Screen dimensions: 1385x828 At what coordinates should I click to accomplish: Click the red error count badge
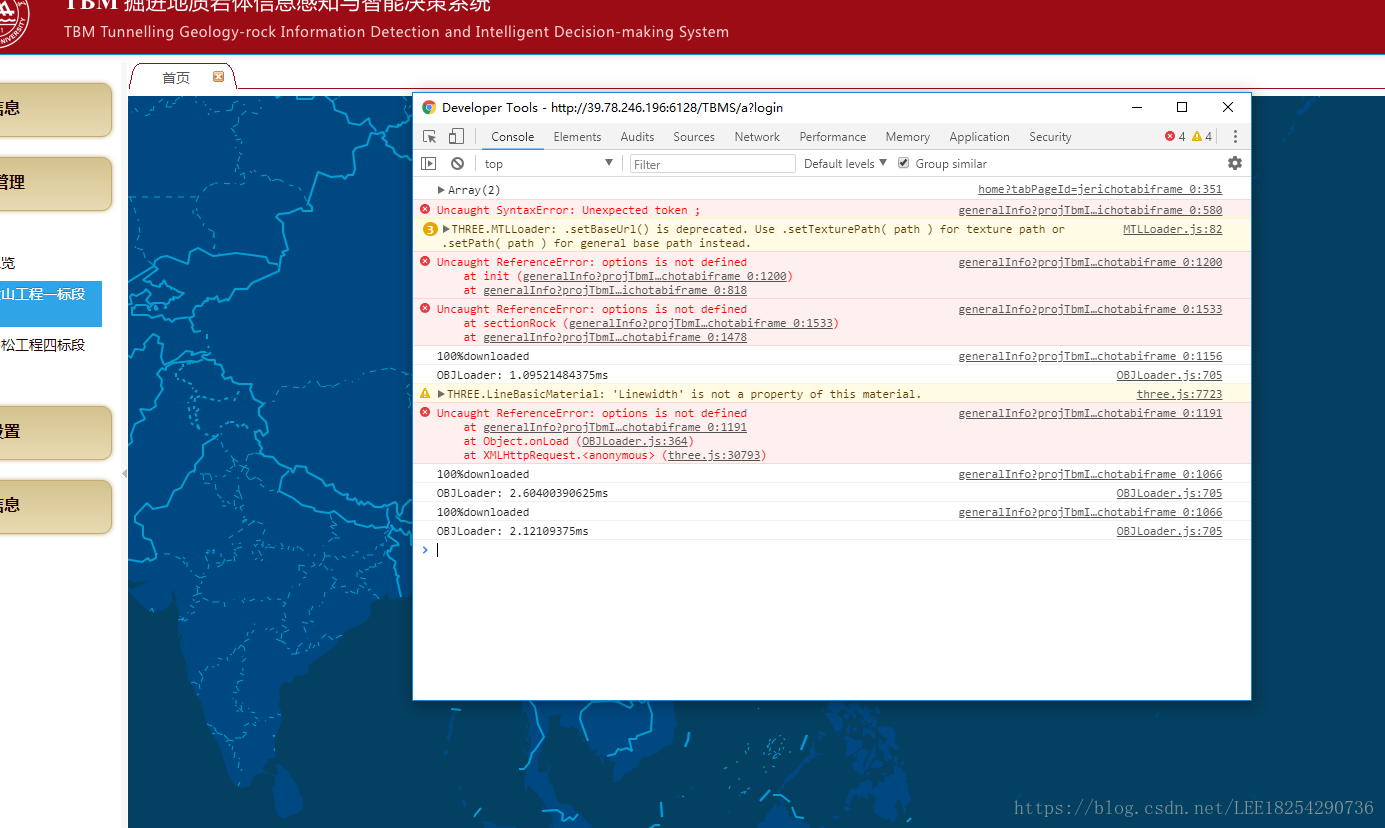point(1175,137)
